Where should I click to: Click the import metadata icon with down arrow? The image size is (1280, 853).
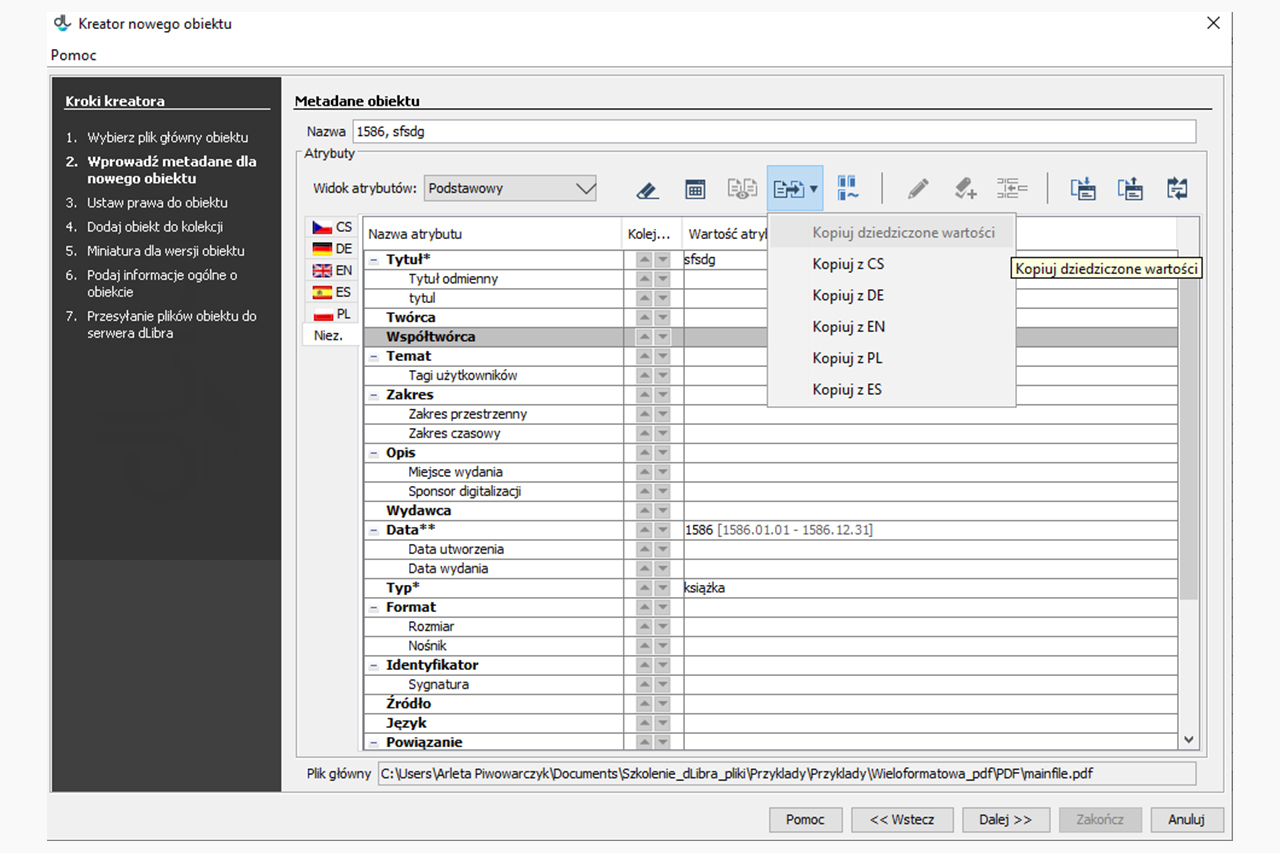(x=1083, y=189)
